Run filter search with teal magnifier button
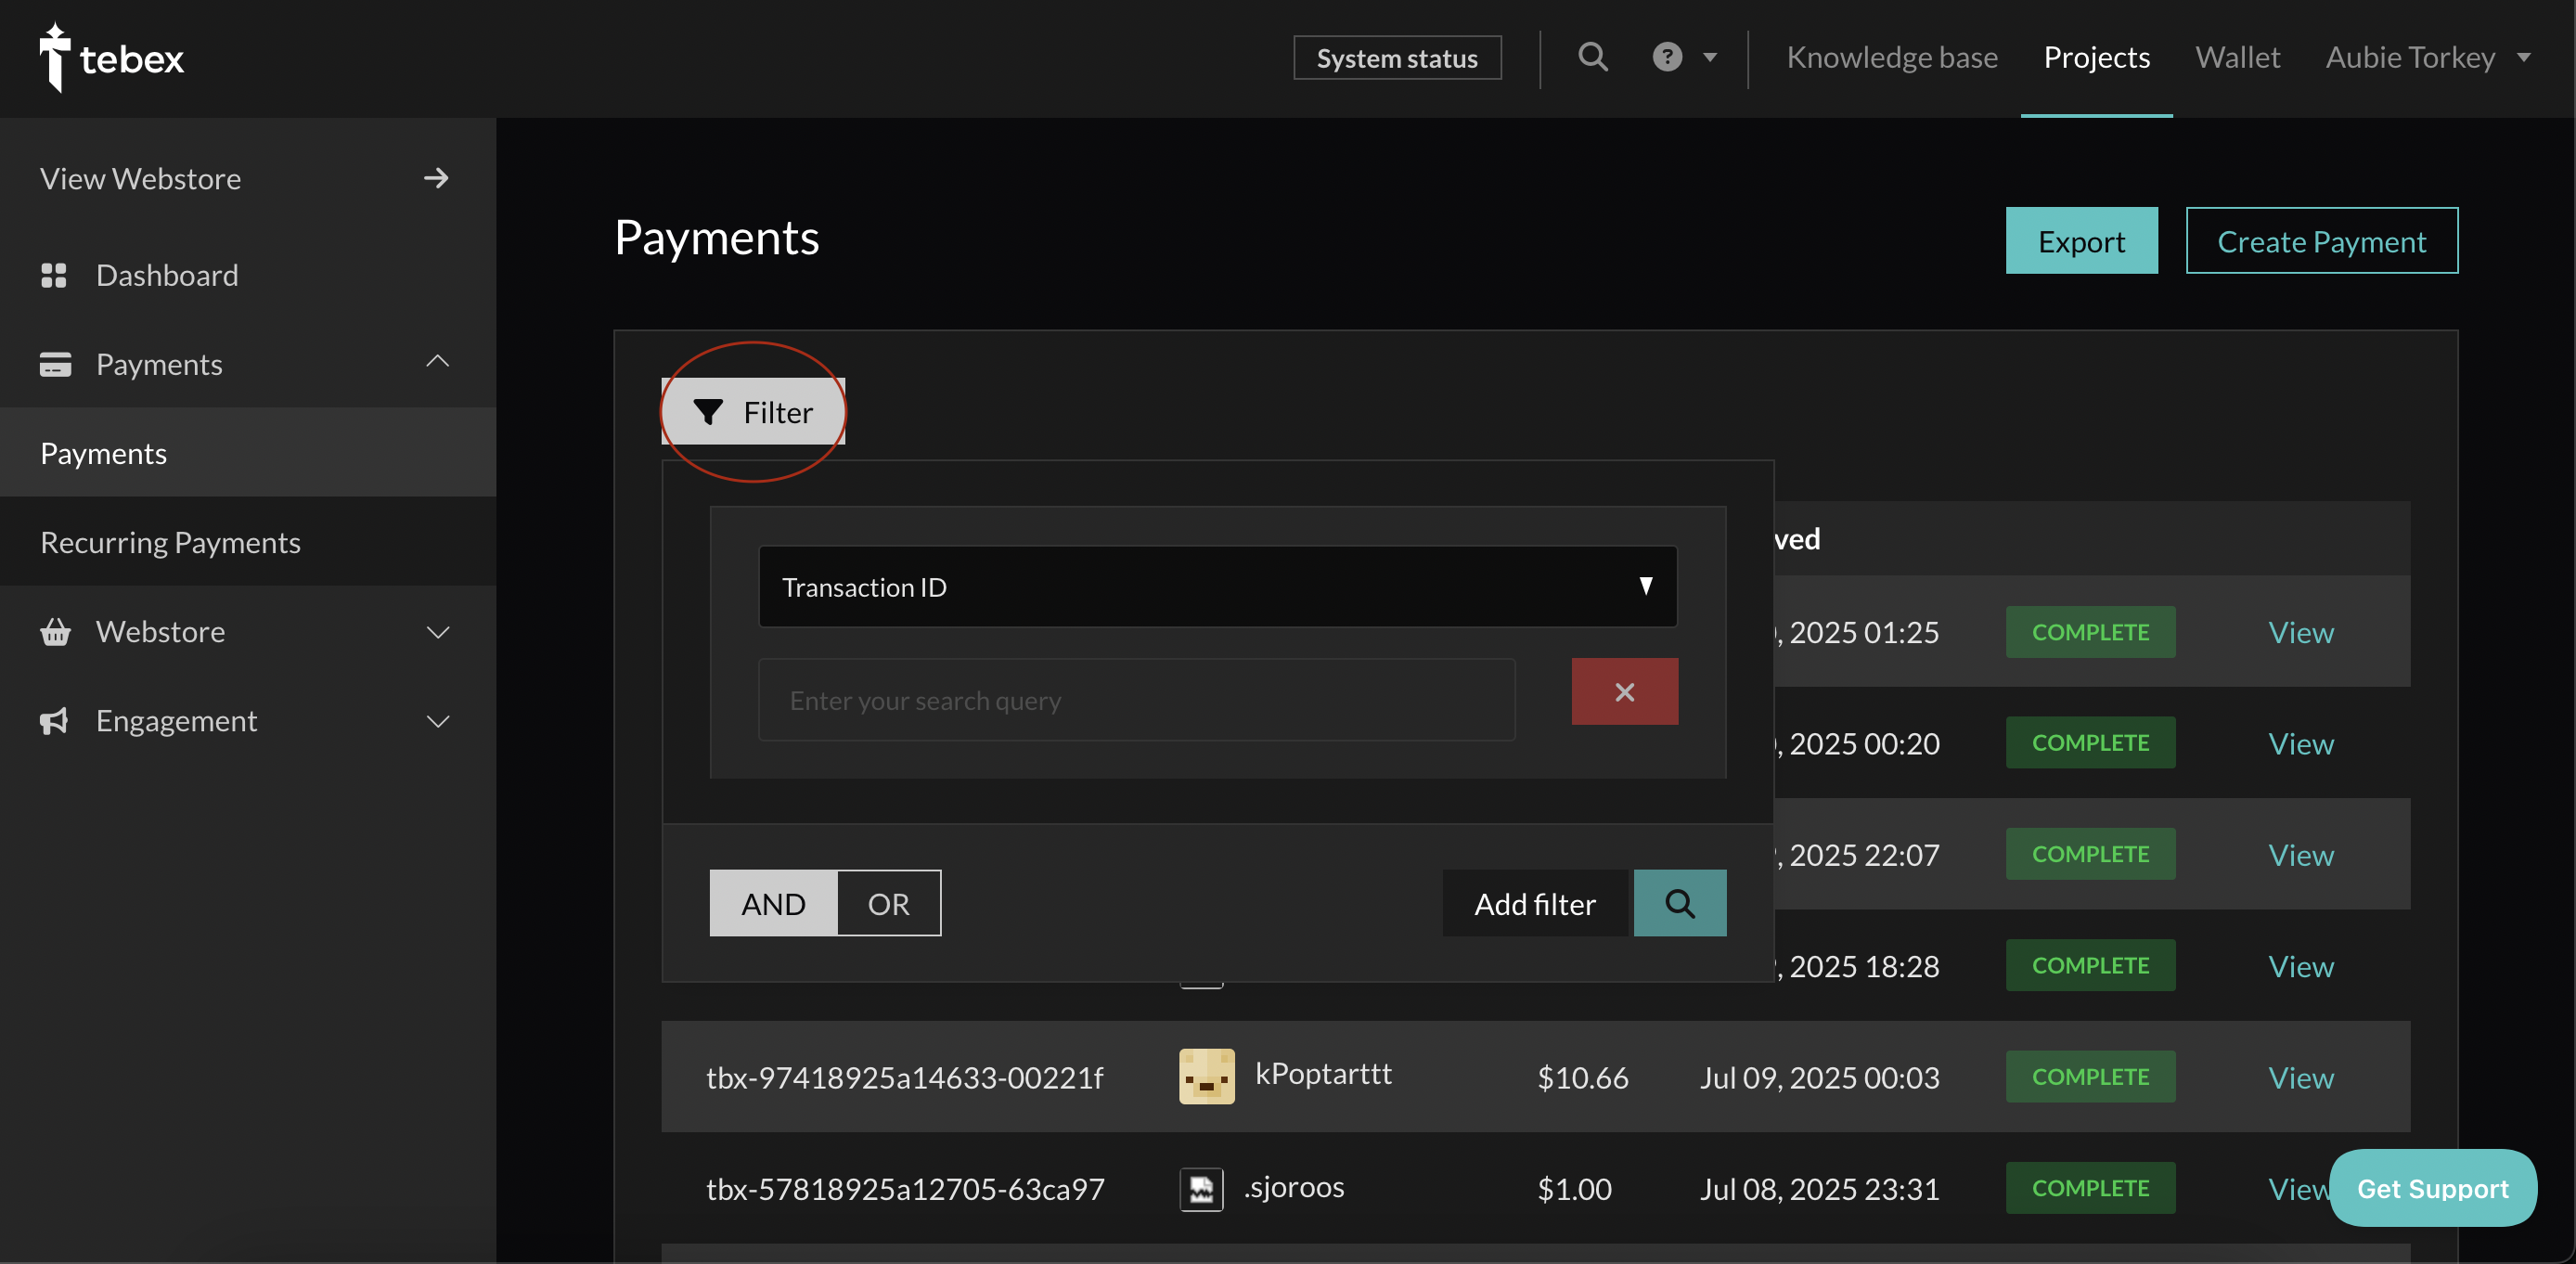The height and width of the screenshot is (1264, 2576). click(x=1680, y=903)
